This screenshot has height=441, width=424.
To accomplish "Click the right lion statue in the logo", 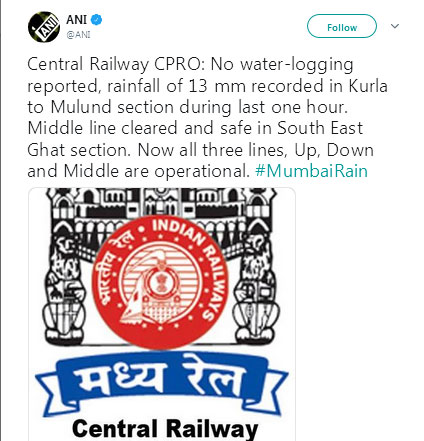I will click(256, 288).
